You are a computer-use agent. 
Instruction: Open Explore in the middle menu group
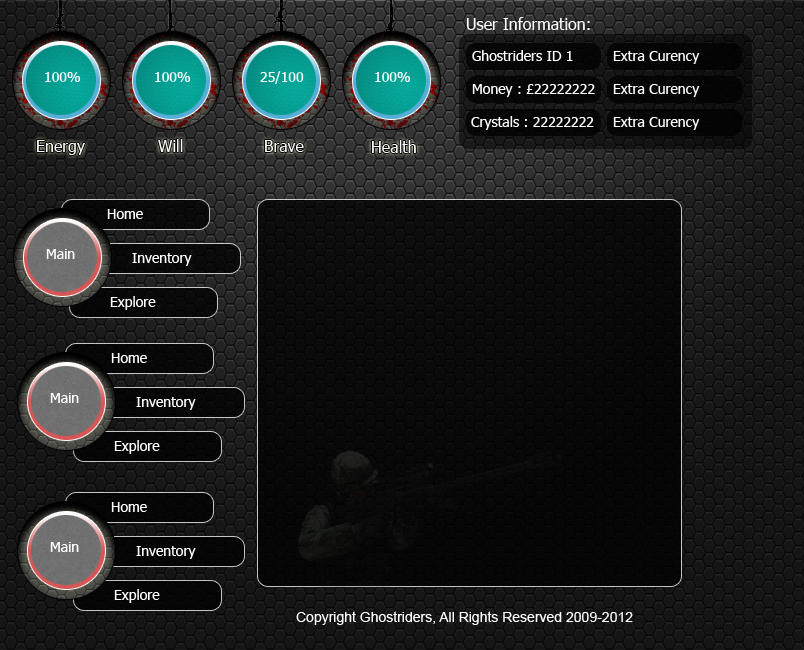[x=148, y=446]
